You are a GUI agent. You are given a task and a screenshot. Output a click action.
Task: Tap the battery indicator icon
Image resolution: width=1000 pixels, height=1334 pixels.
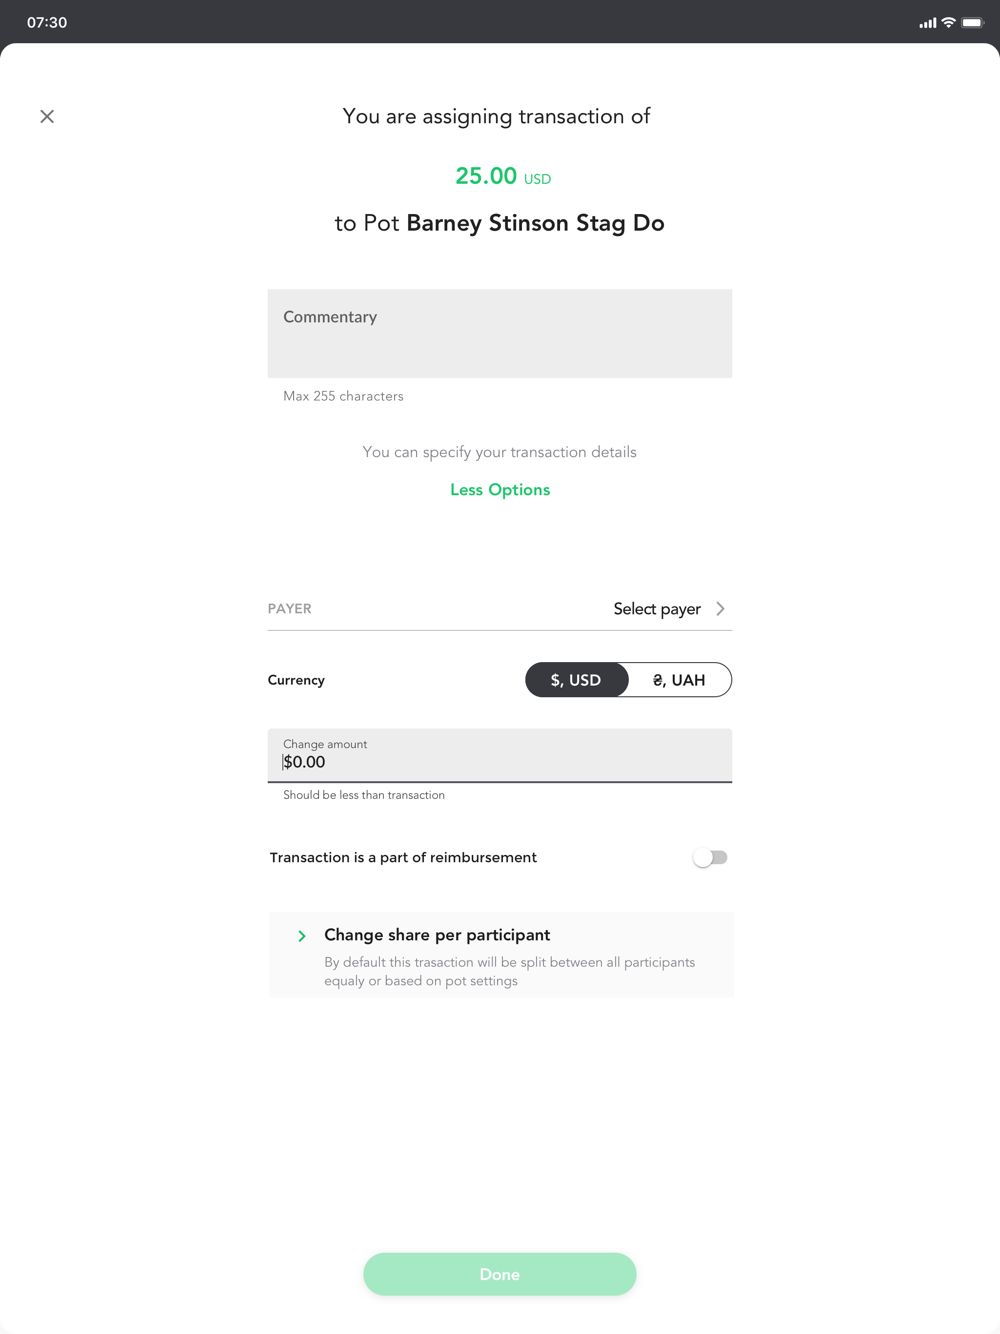973,22
